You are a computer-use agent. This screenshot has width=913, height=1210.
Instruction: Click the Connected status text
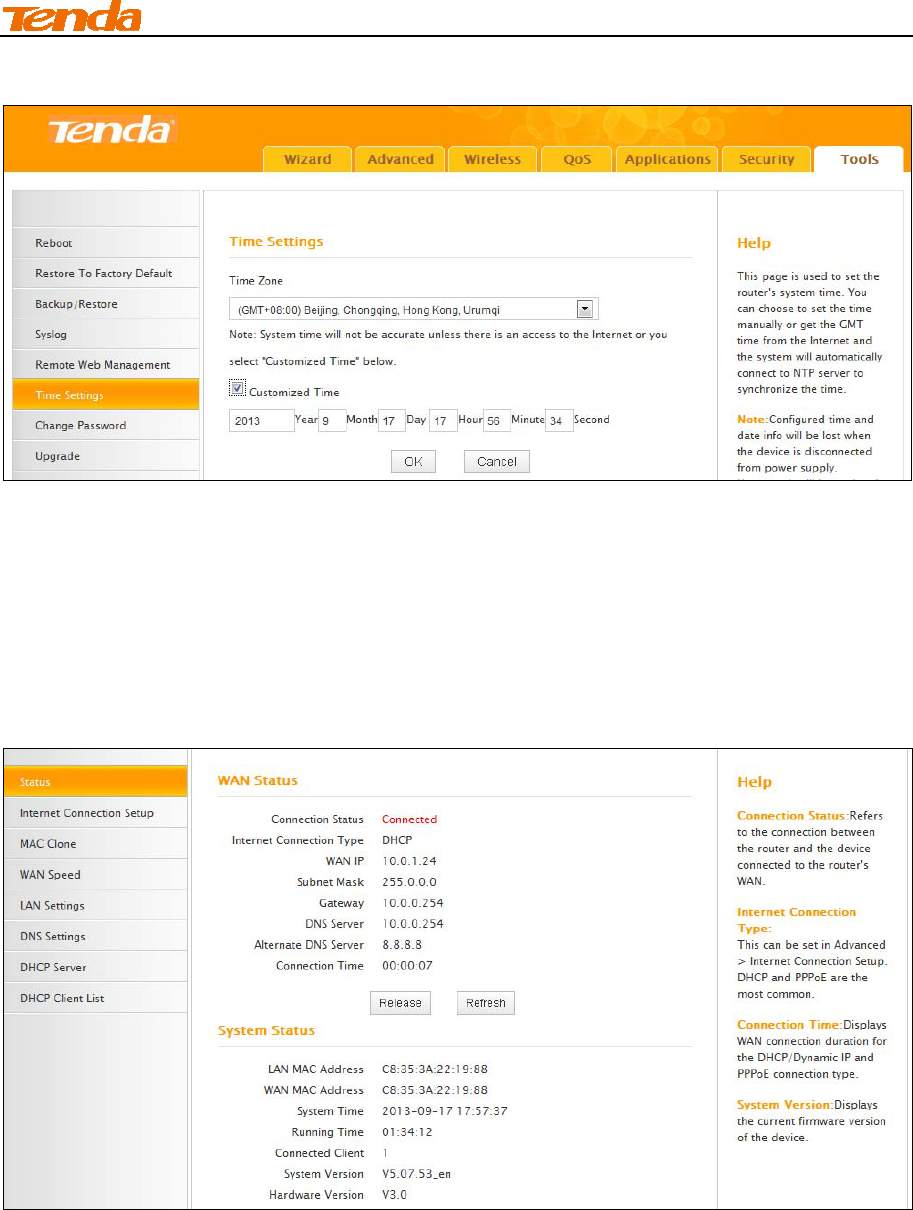pos(409,819)
